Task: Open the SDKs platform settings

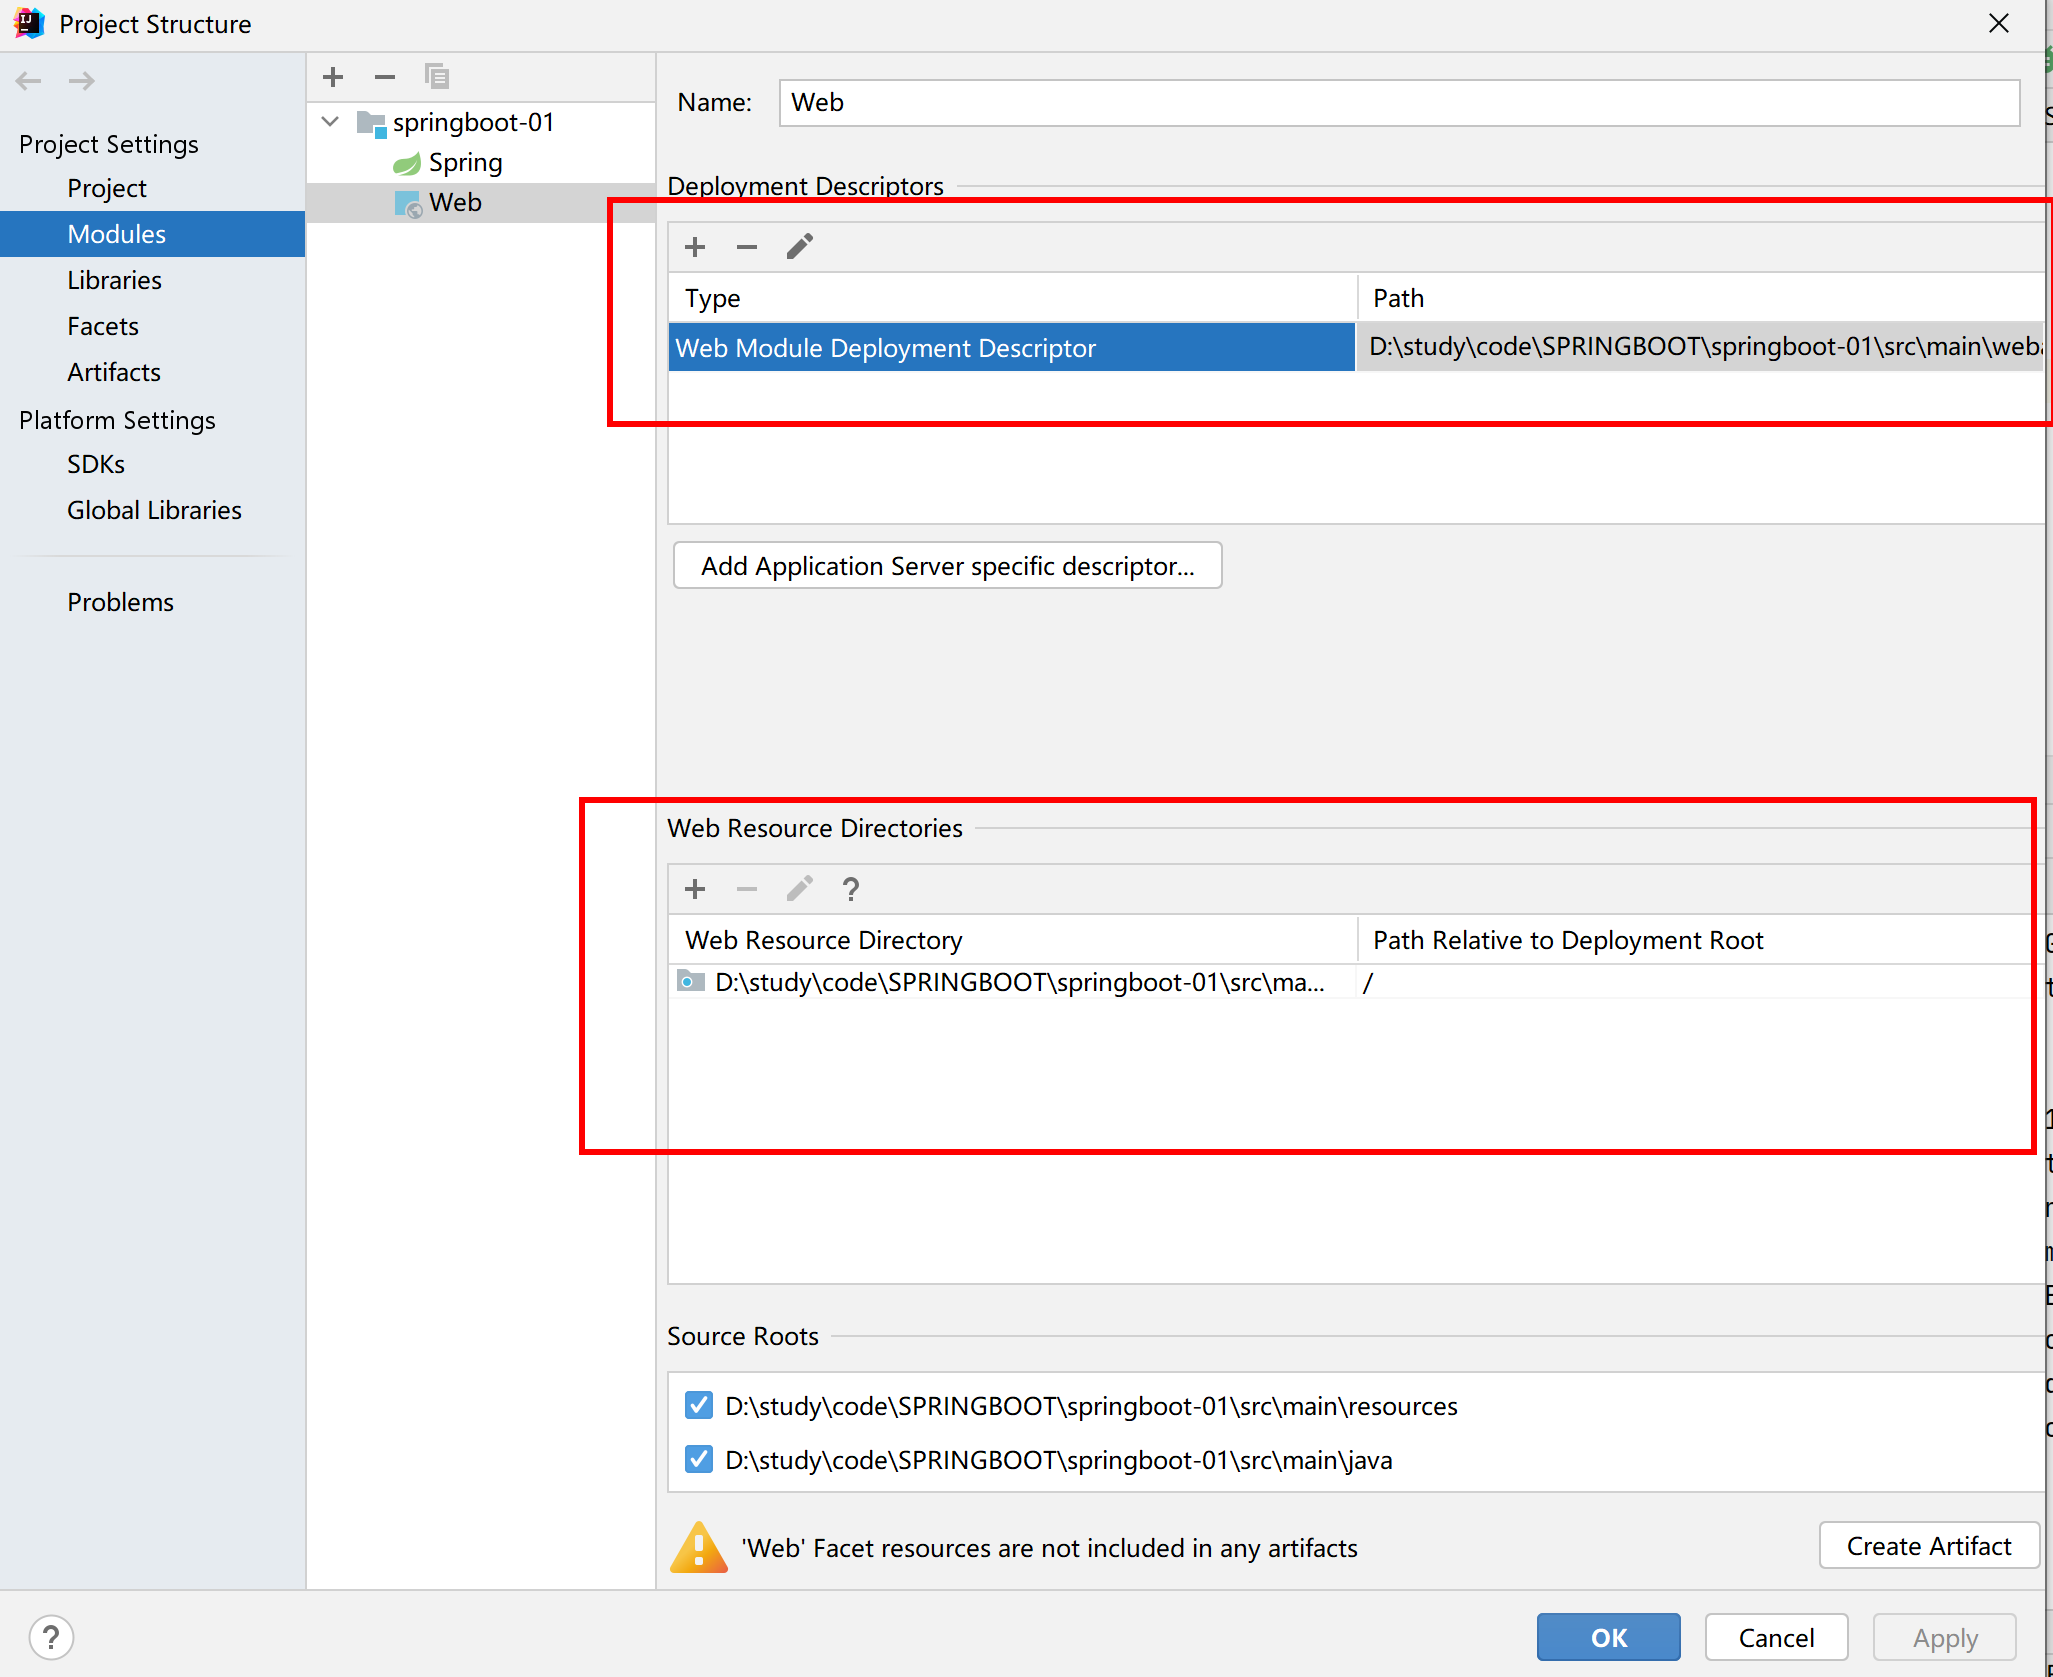Action: 96,464
